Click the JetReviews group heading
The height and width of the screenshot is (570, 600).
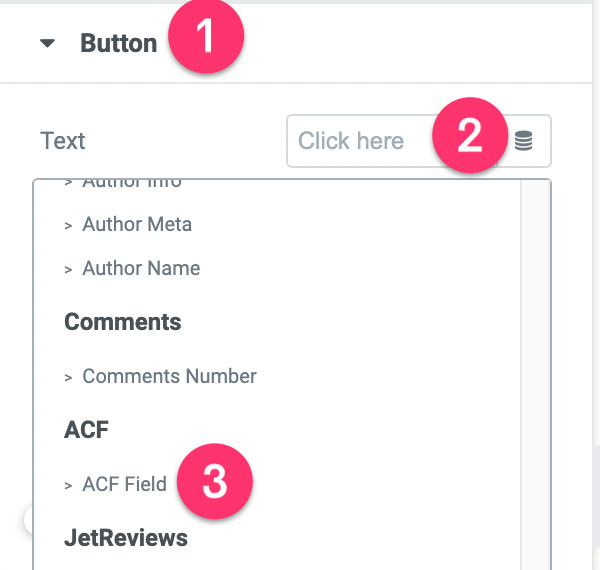click(125, 538)
